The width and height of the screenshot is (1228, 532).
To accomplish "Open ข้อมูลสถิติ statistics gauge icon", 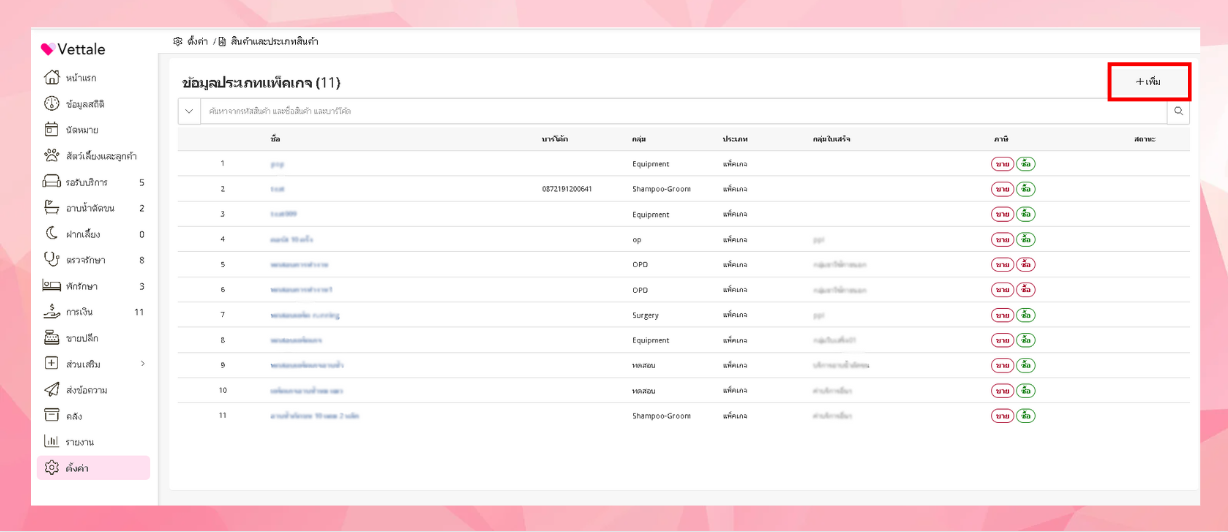I will [52, 103].
